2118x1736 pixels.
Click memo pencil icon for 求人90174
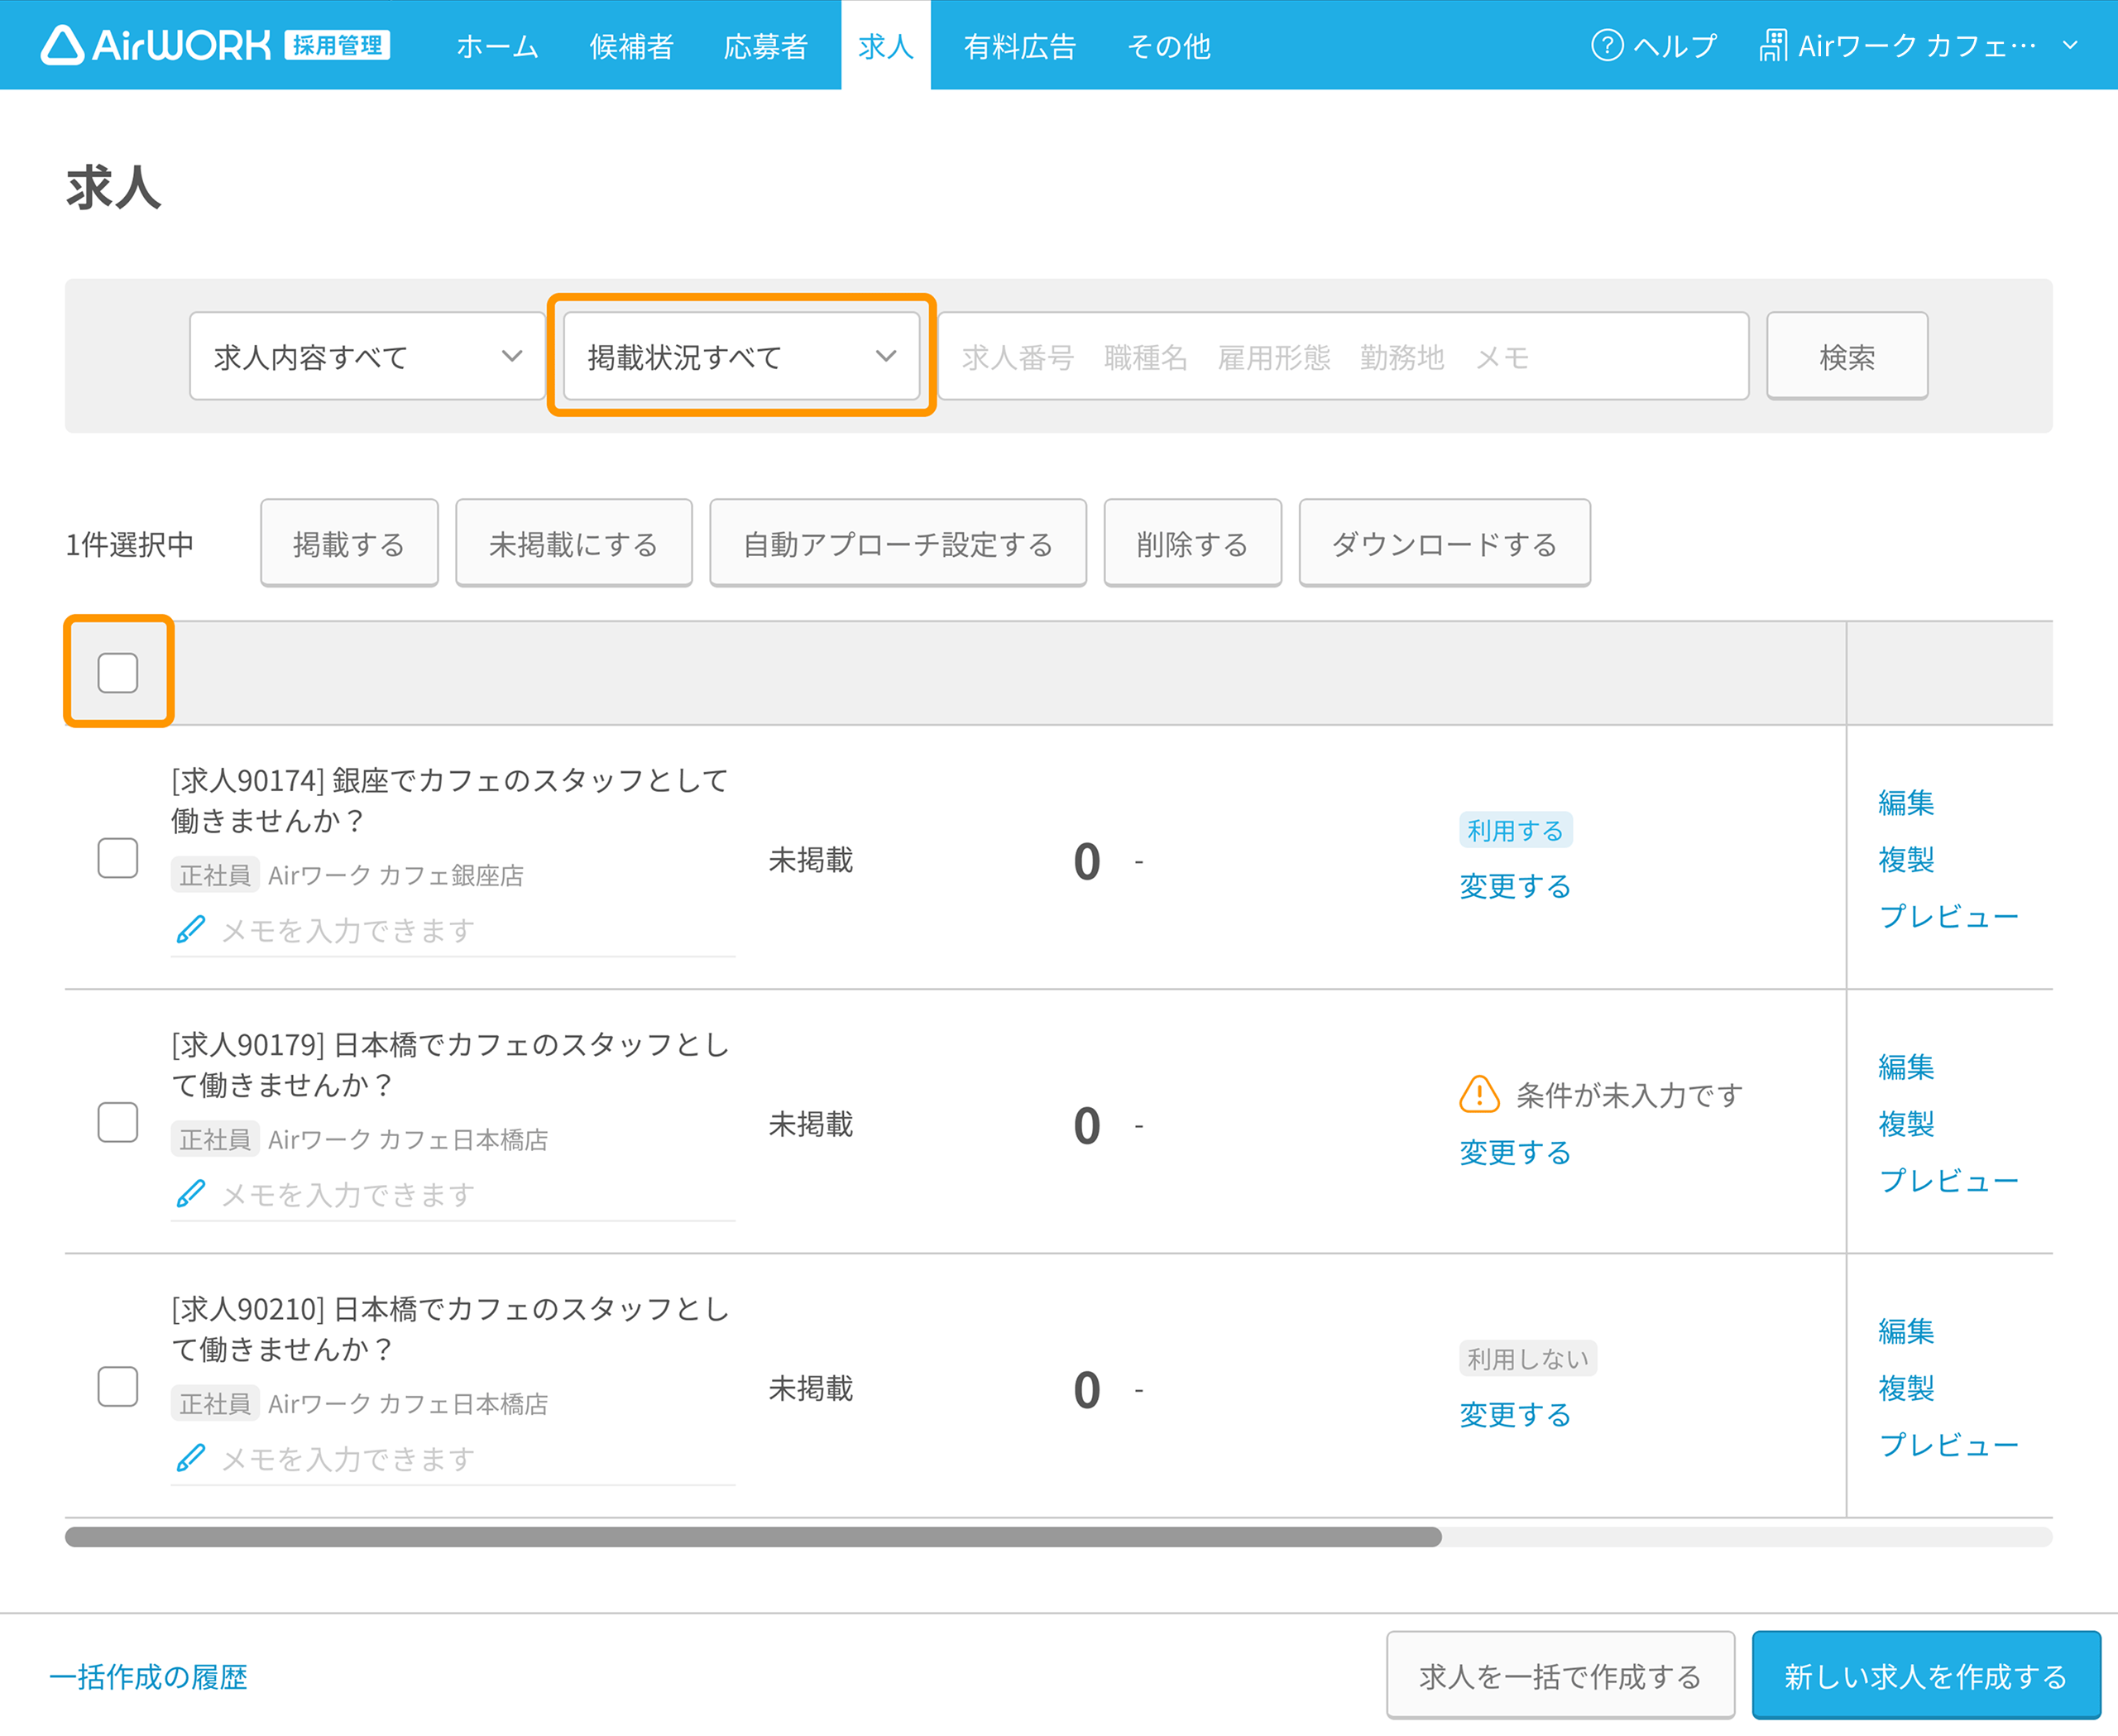(190, 930)
